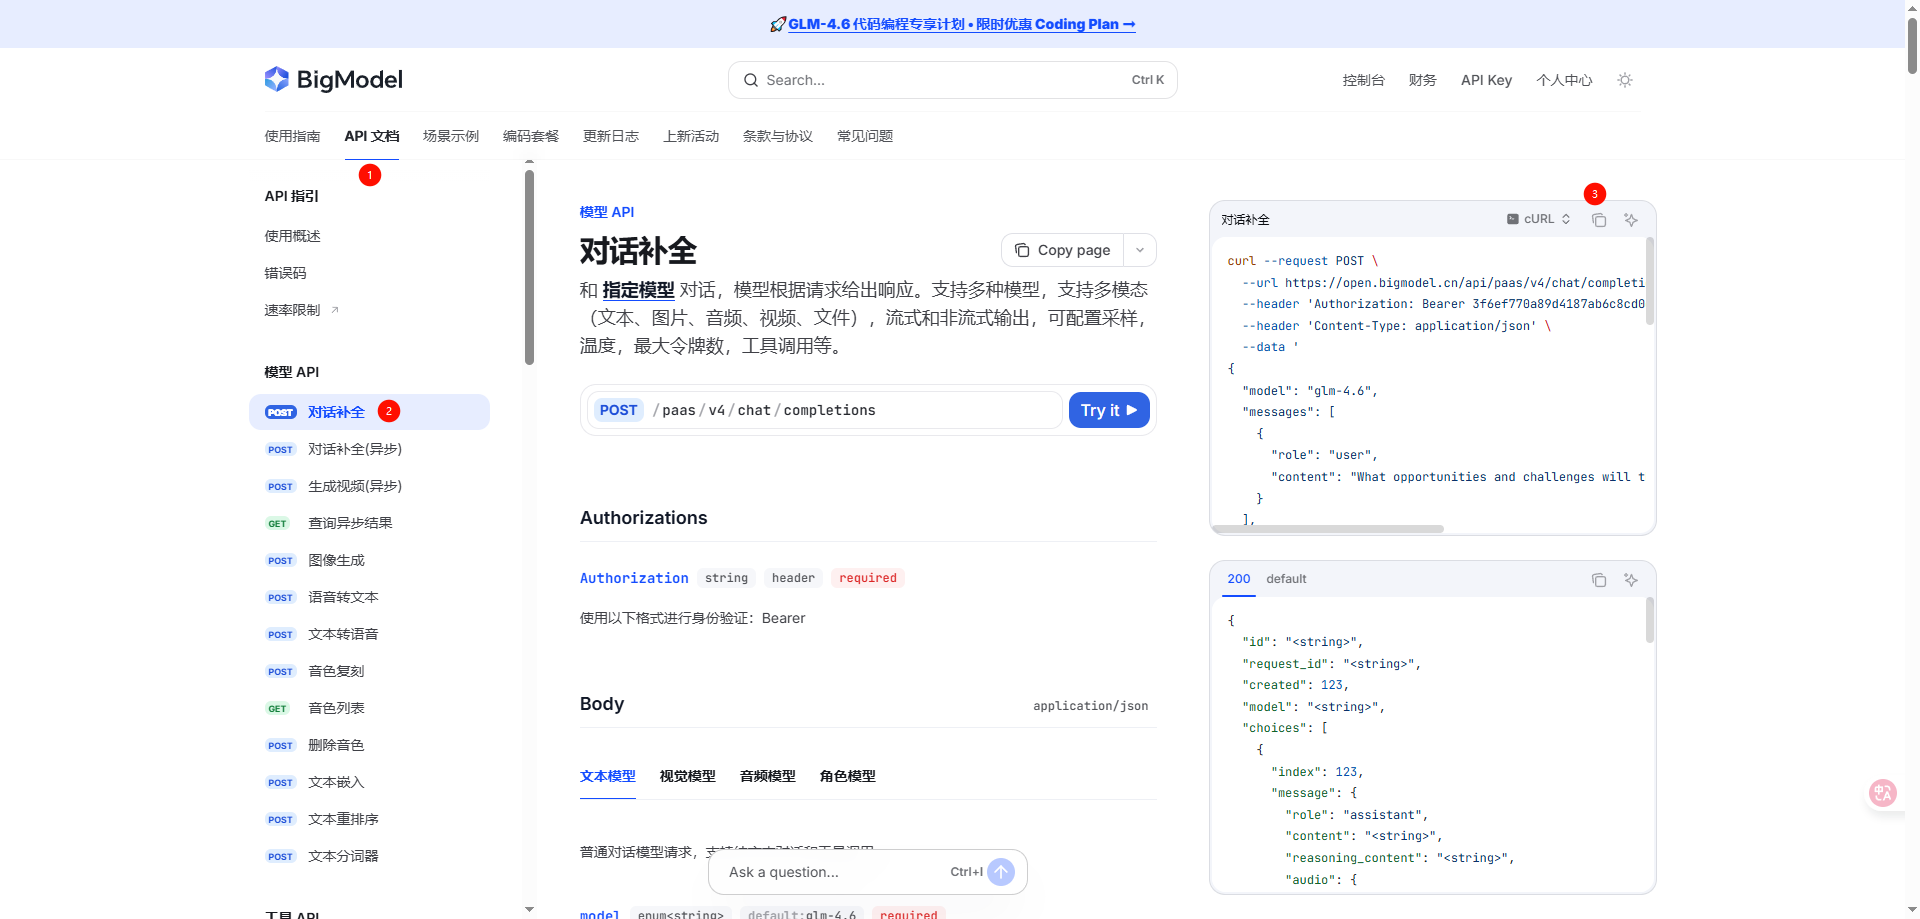Open 使用概述 in the sidebar
1920x919 pixels.
(292, 236)
